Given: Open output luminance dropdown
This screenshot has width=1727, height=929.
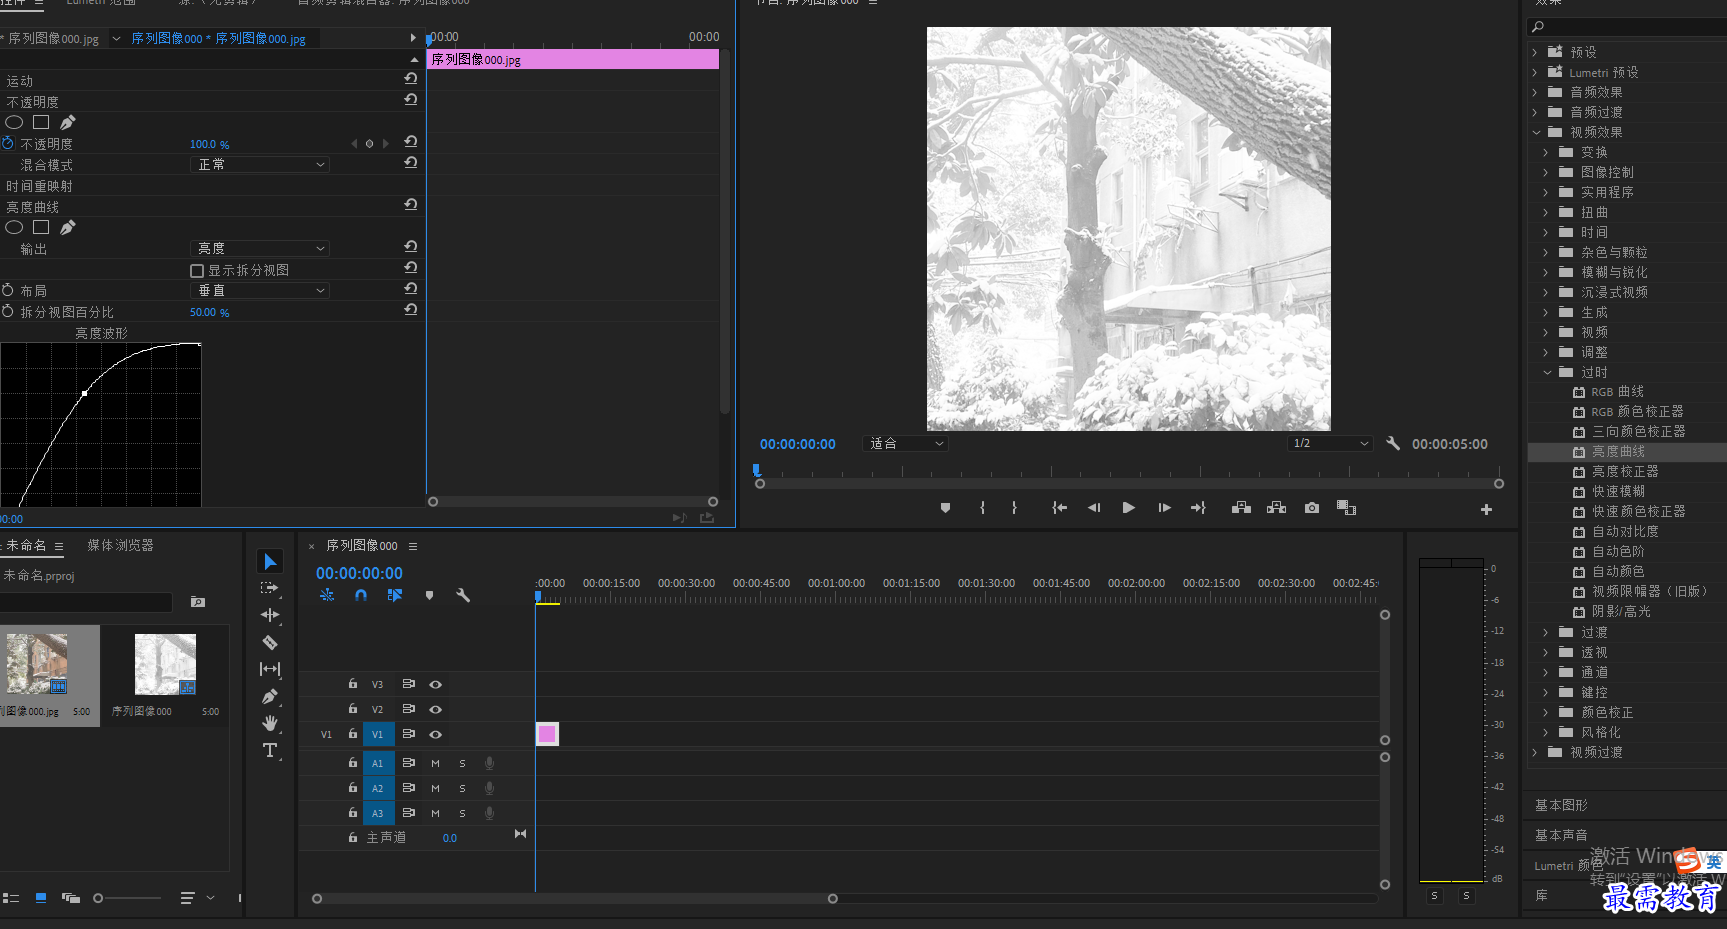Looking at the screenshot, I should click(x=260, y=248).
